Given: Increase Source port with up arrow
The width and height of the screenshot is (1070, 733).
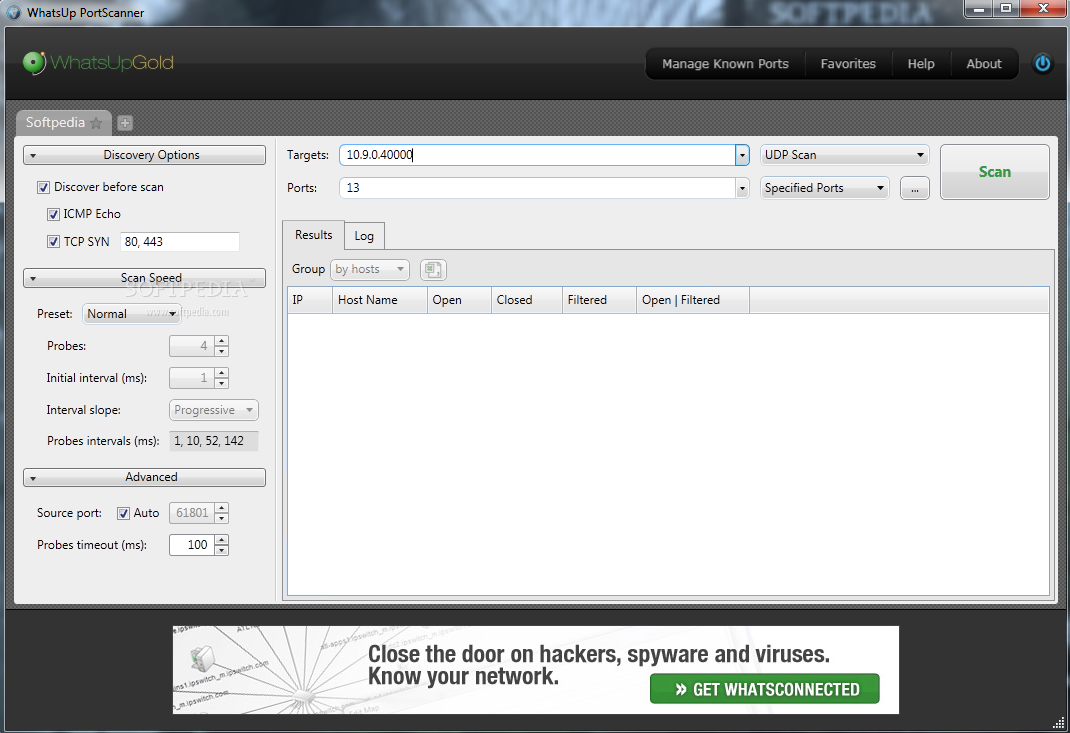Looking at the screenshot, I should [221, 508].
